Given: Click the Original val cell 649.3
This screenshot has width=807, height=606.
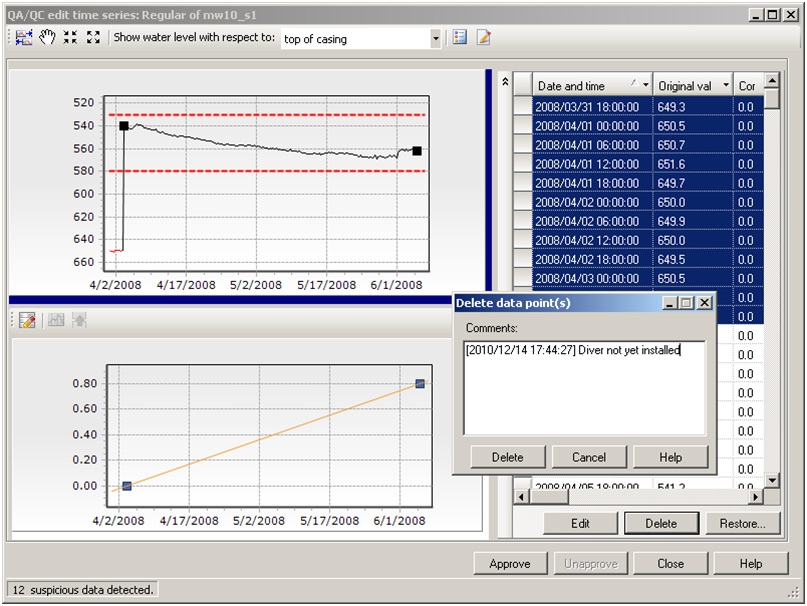Looking at the screenshot, I should point(693,107).
